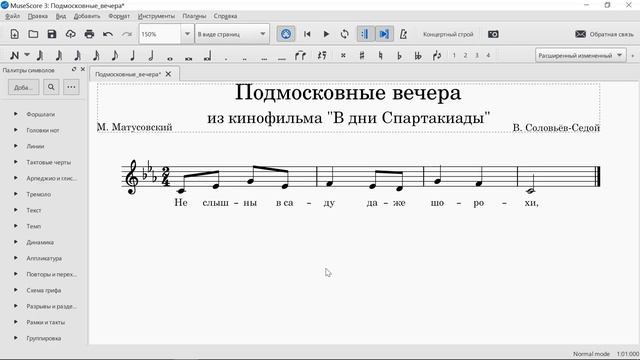This screenshot has height=360, width=640.
Task: Close the Подмосковные_вечера tab
Action: click(x=168, y=74)
